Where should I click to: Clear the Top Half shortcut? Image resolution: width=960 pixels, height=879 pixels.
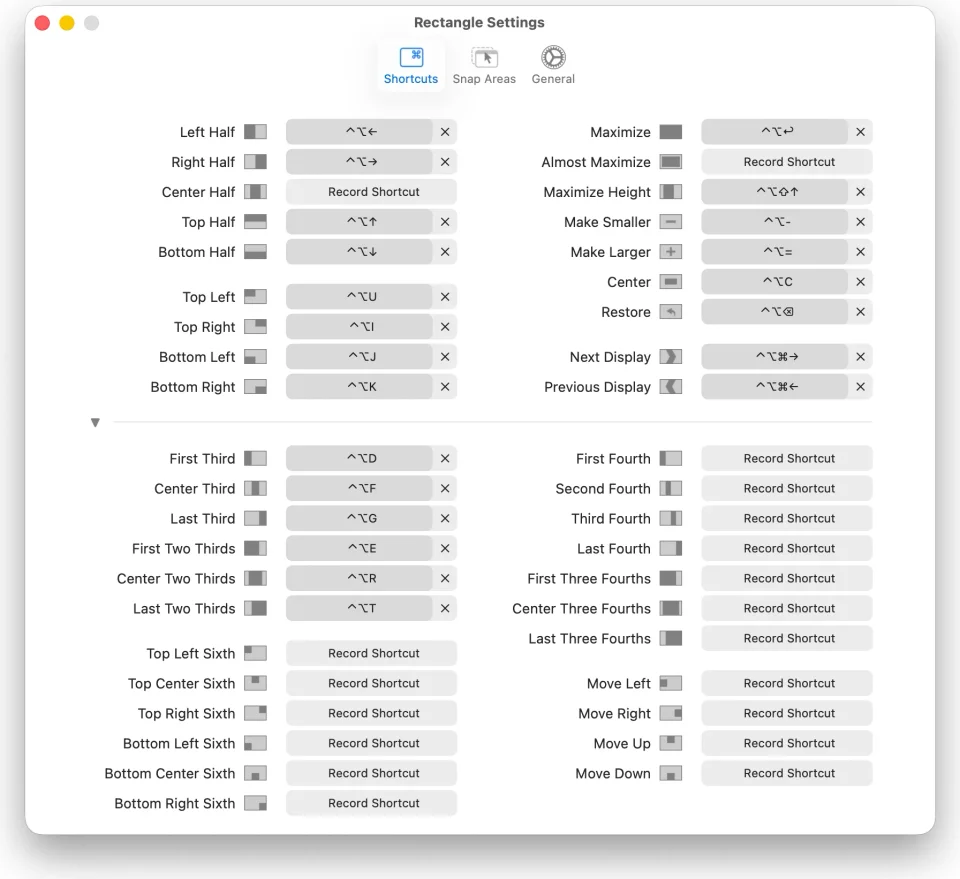(x=445, y=222)
